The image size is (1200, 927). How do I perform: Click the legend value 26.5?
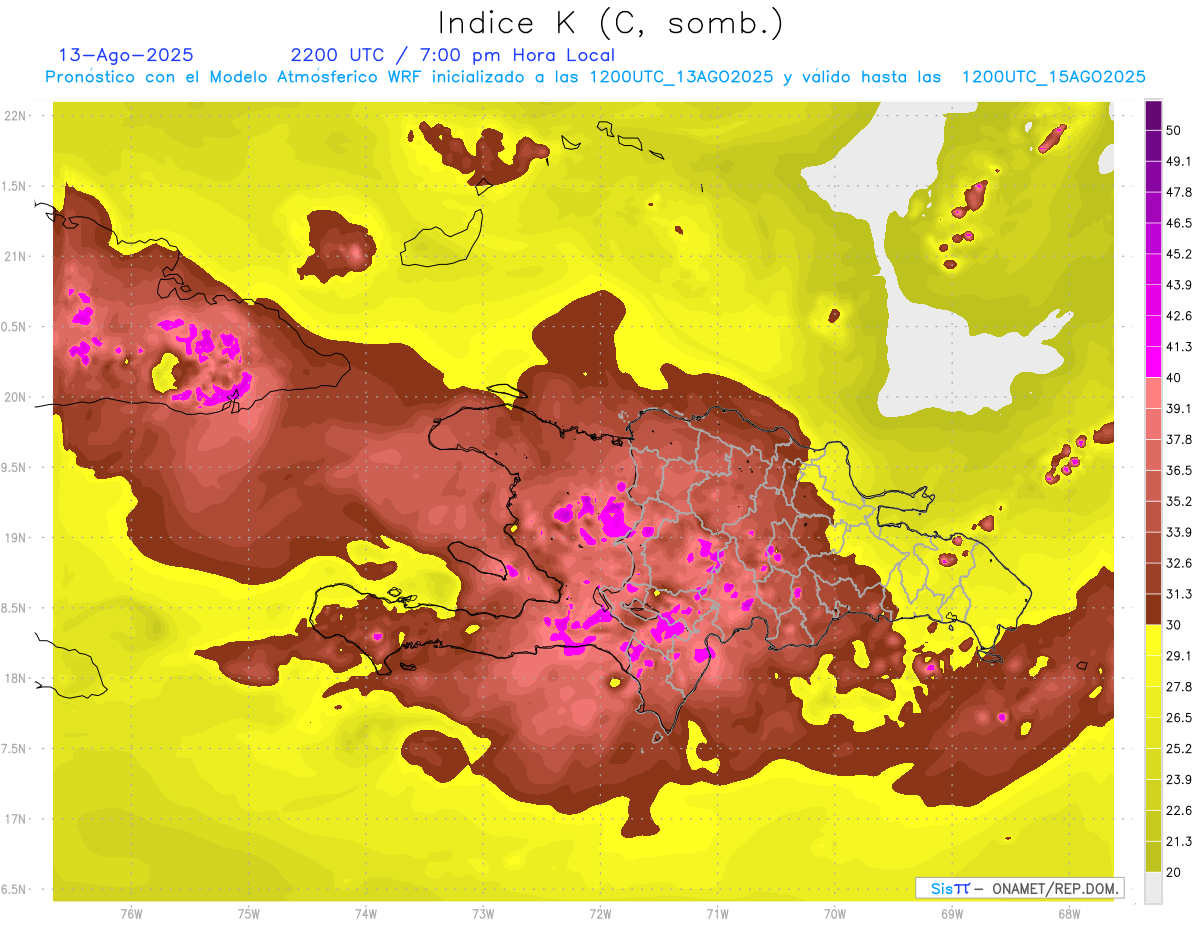(x=1179, y=718)
